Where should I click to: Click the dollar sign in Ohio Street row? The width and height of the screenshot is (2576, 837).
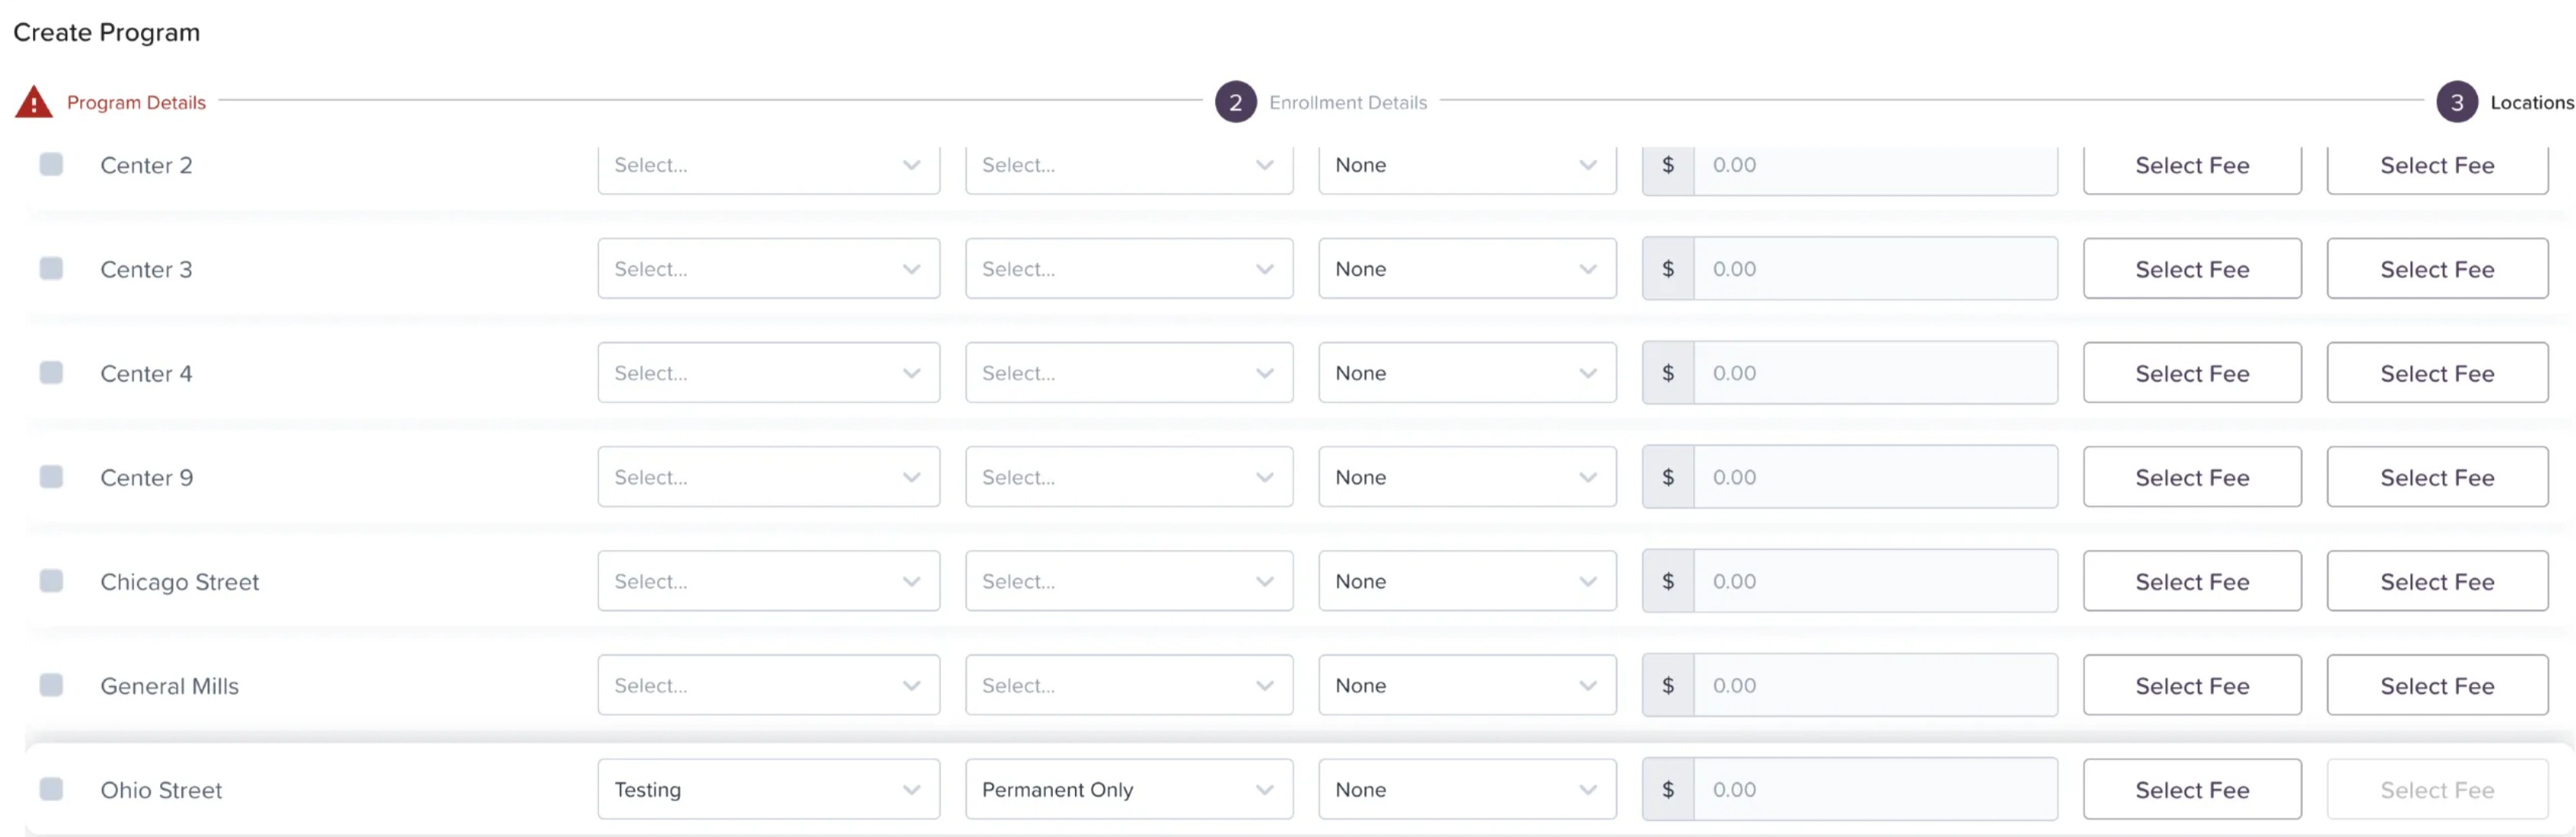pyautogui.click(x=1667, y=789)
